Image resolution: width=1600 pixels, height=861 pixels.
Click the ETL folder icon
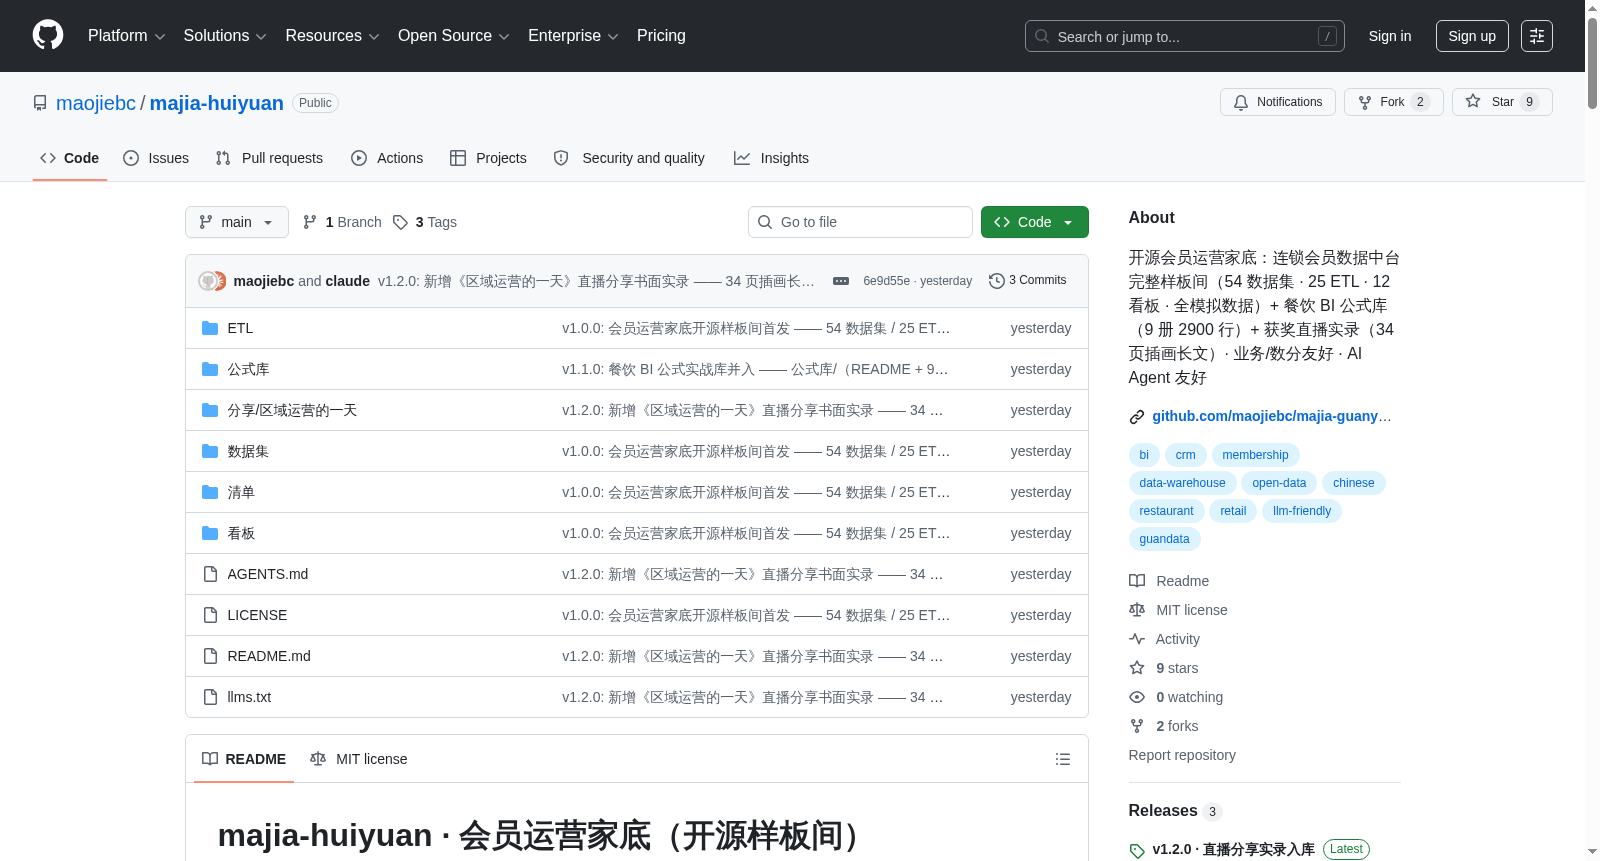210,328
